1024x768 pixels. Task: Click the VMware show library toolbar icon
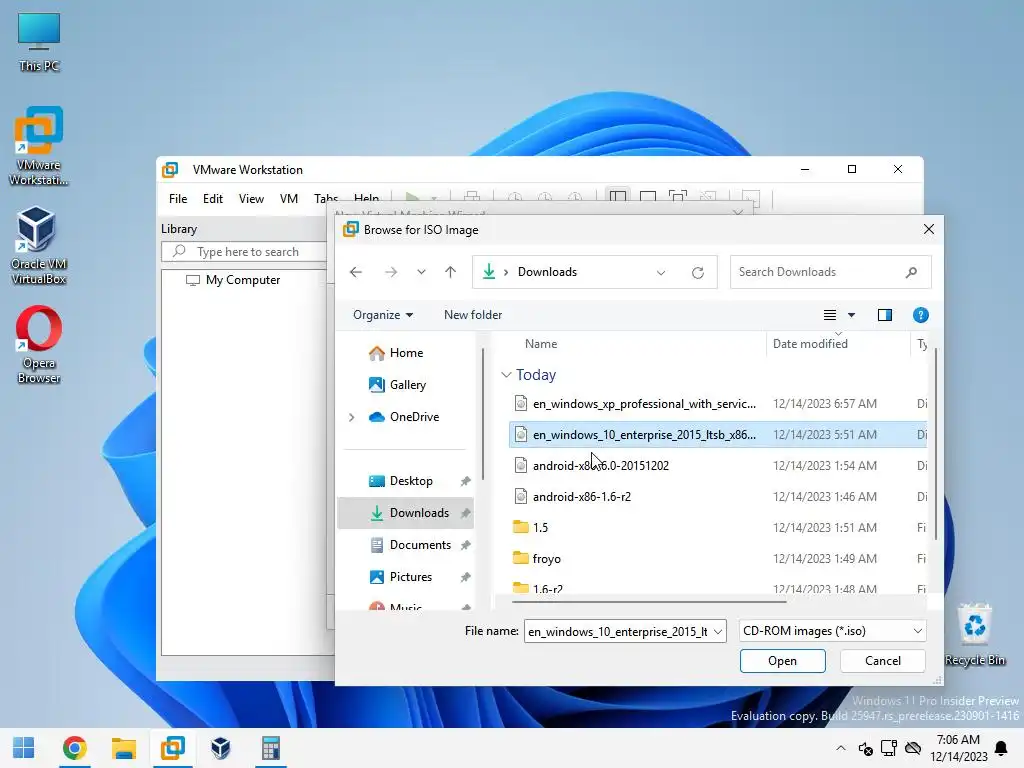tap(617, 197)
